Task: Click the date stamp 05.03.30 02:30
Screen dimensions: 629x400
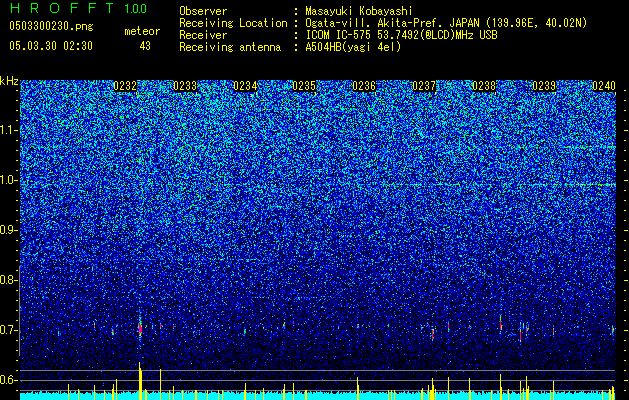Action: [x=51, y=46]
